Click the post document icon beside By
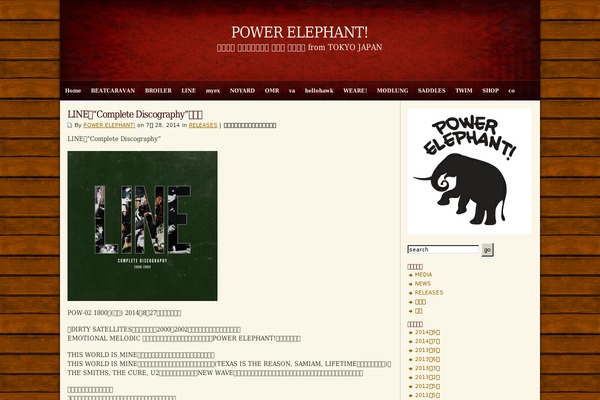The width and height of the screenshot is (600, 400). pyautogui.click(x=70, y=125)
